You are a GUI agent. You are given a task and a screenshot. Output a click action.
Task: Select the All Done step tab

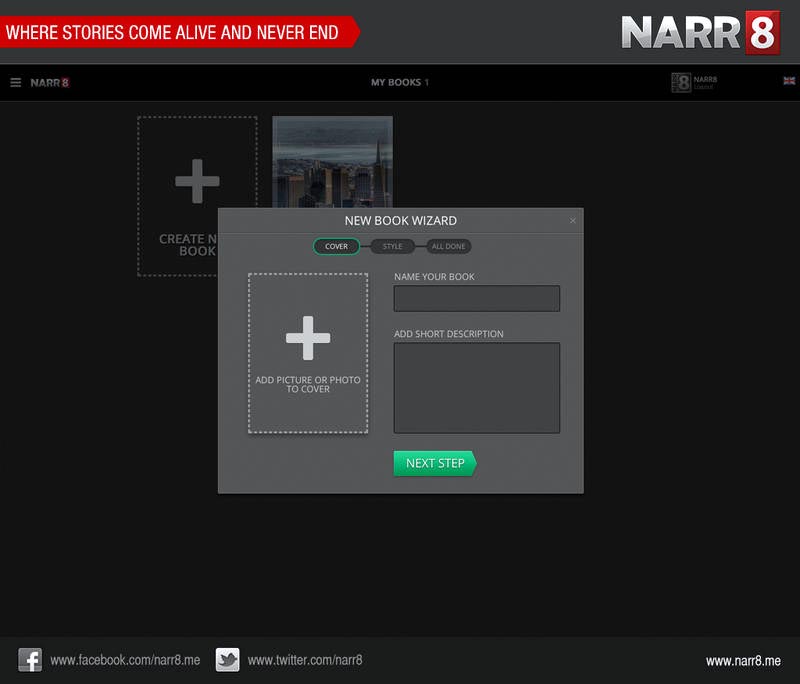coord(448,246)
